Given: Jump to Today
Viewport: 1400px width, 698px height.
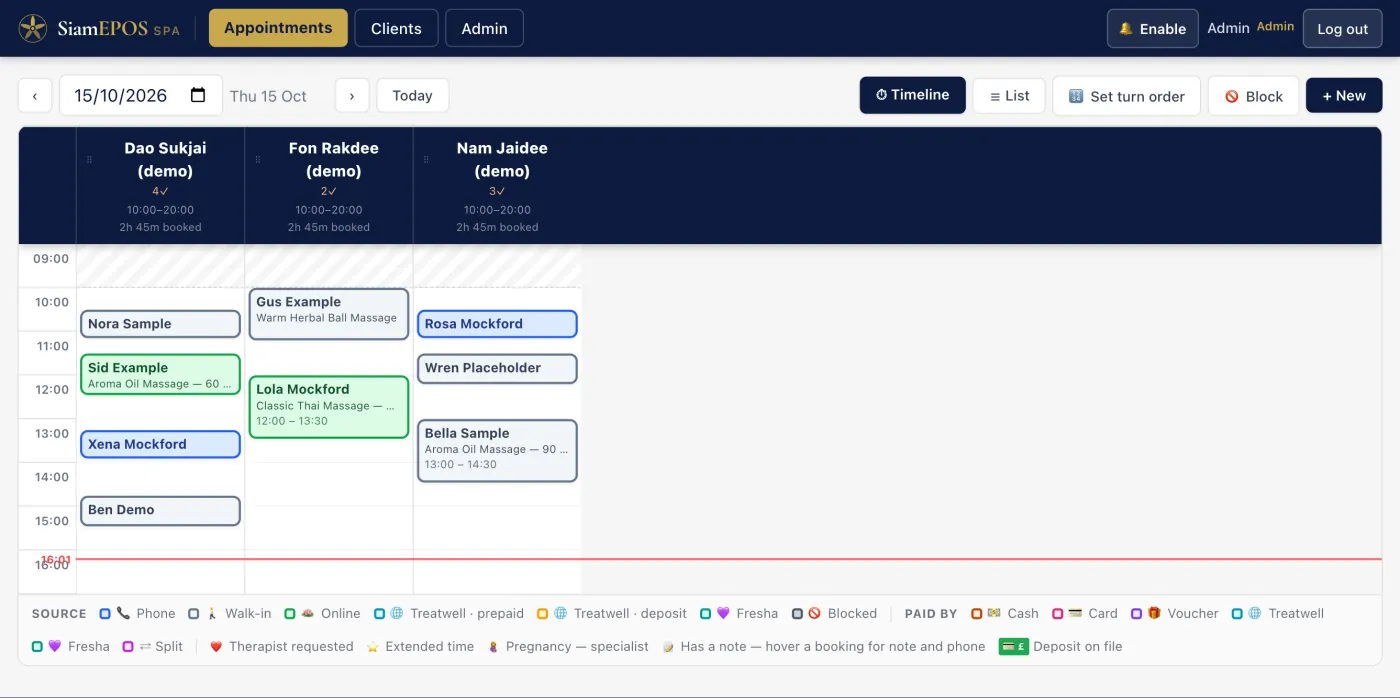Looking at the screenshot, I should 412,95.
